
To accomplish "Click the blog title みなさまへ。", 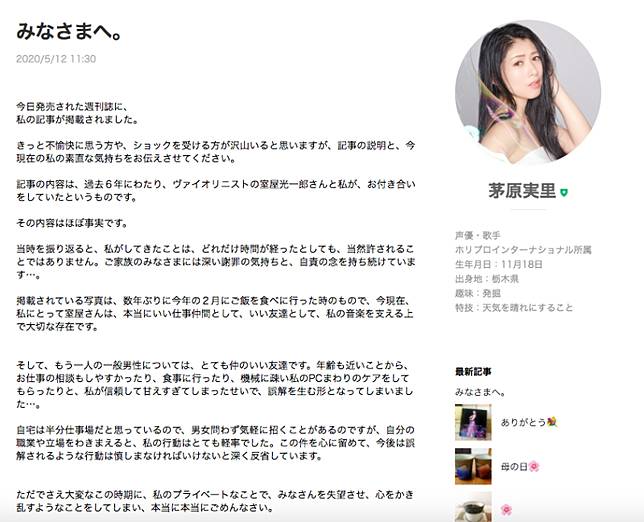I will click(x=69, y=32).
